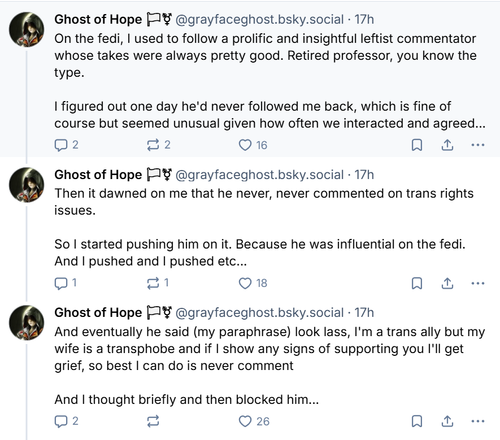The image size is (500, 440).
Task: Open more options menu on first post
Action: tap(478, 145)
